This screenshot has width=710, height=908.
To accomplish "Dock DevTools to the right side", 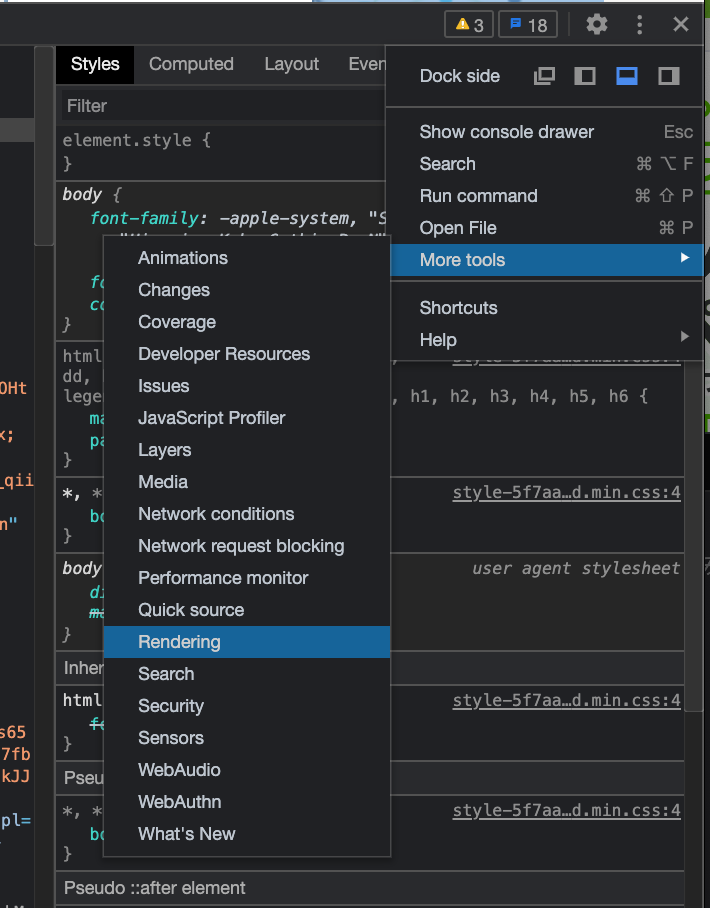I will [668, 76].
